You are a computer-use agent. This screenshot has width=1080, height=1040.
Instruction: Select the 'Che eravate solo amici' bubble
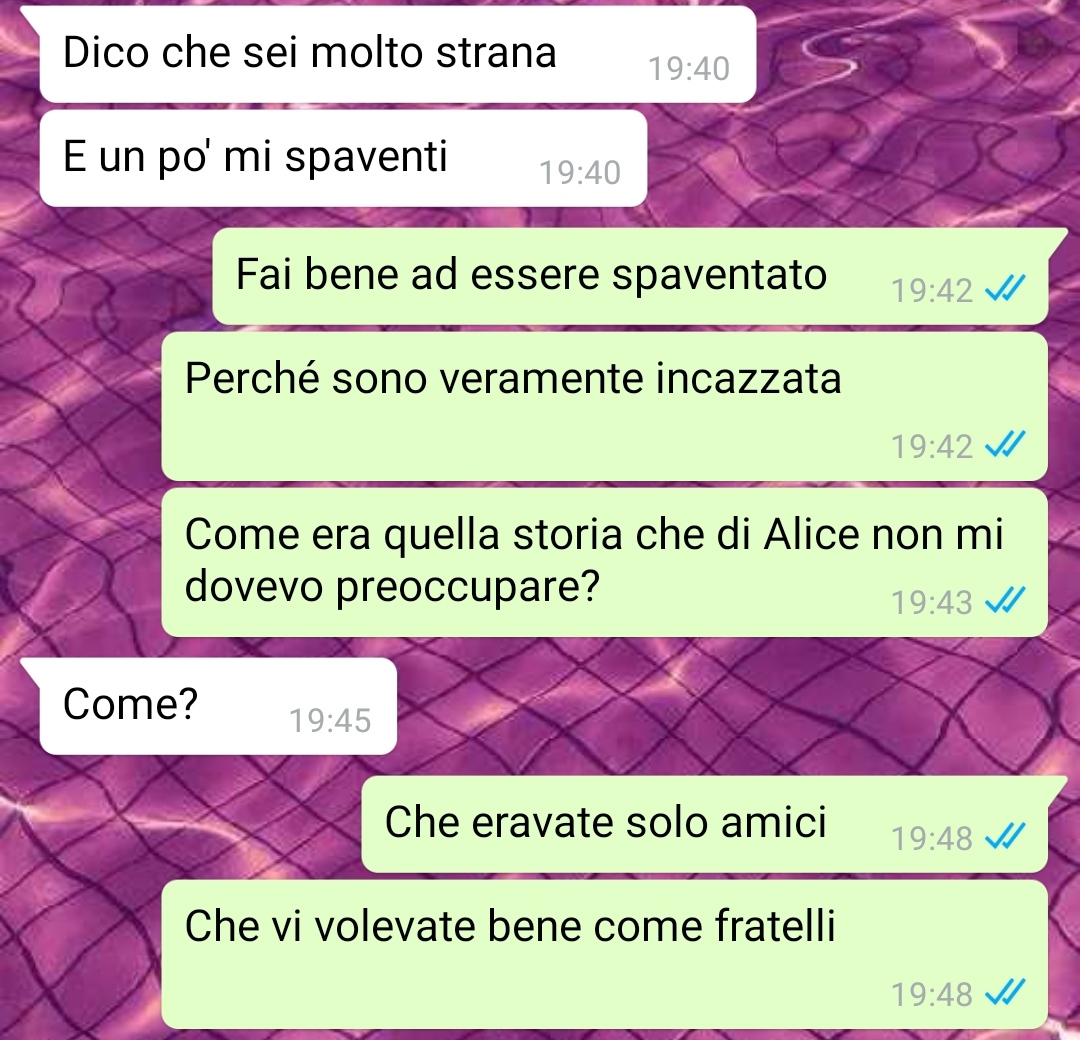coord(705,824)
